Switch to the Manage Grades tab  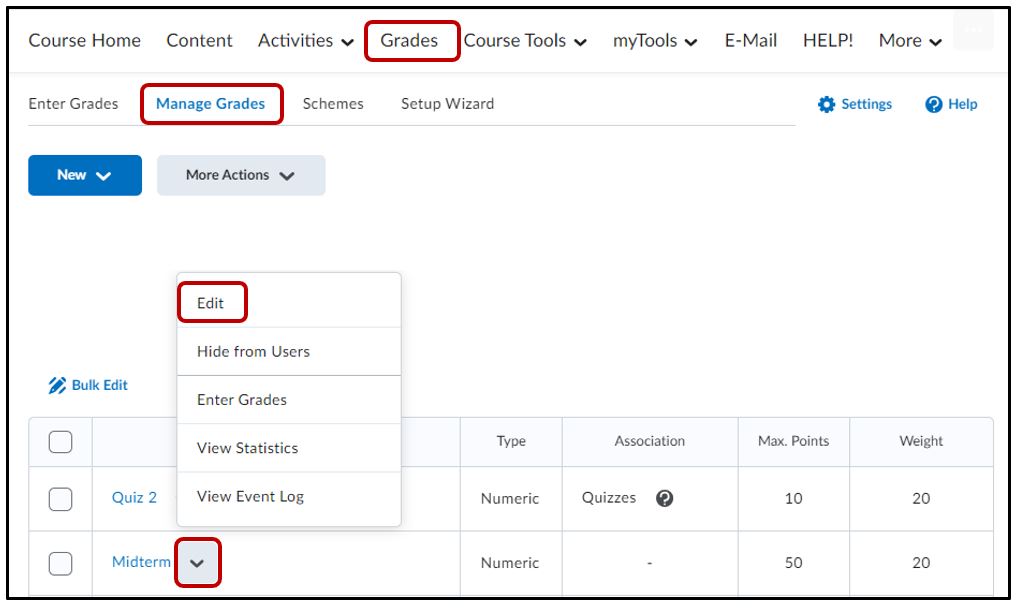point(211,104)
